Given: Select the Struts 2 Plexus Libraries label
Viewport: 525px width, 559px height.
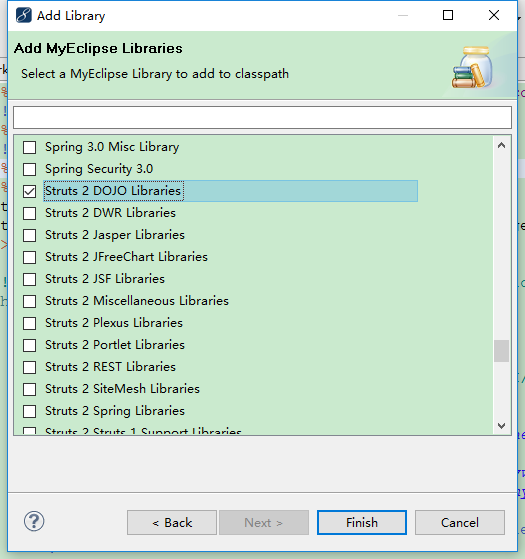Looking at the screenshot, I should click(114, 323).
